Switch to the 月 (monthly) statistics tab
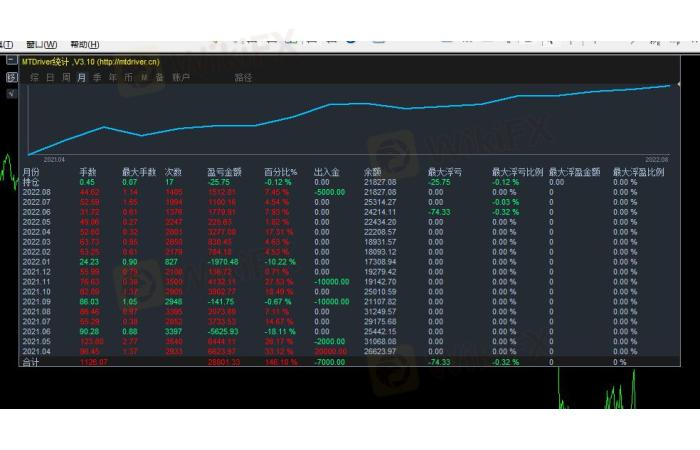 point(81,77)
